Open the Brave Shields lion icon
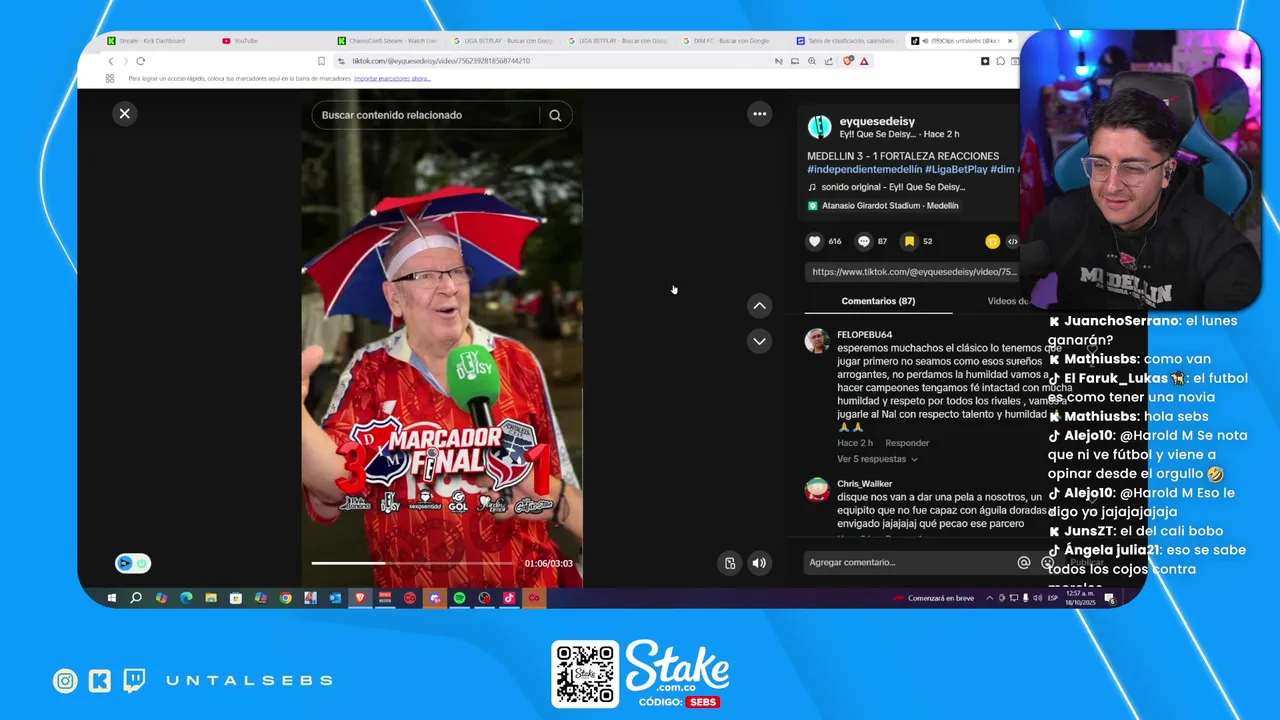This screenshot has height=720, width=1280. click(848, 61)
